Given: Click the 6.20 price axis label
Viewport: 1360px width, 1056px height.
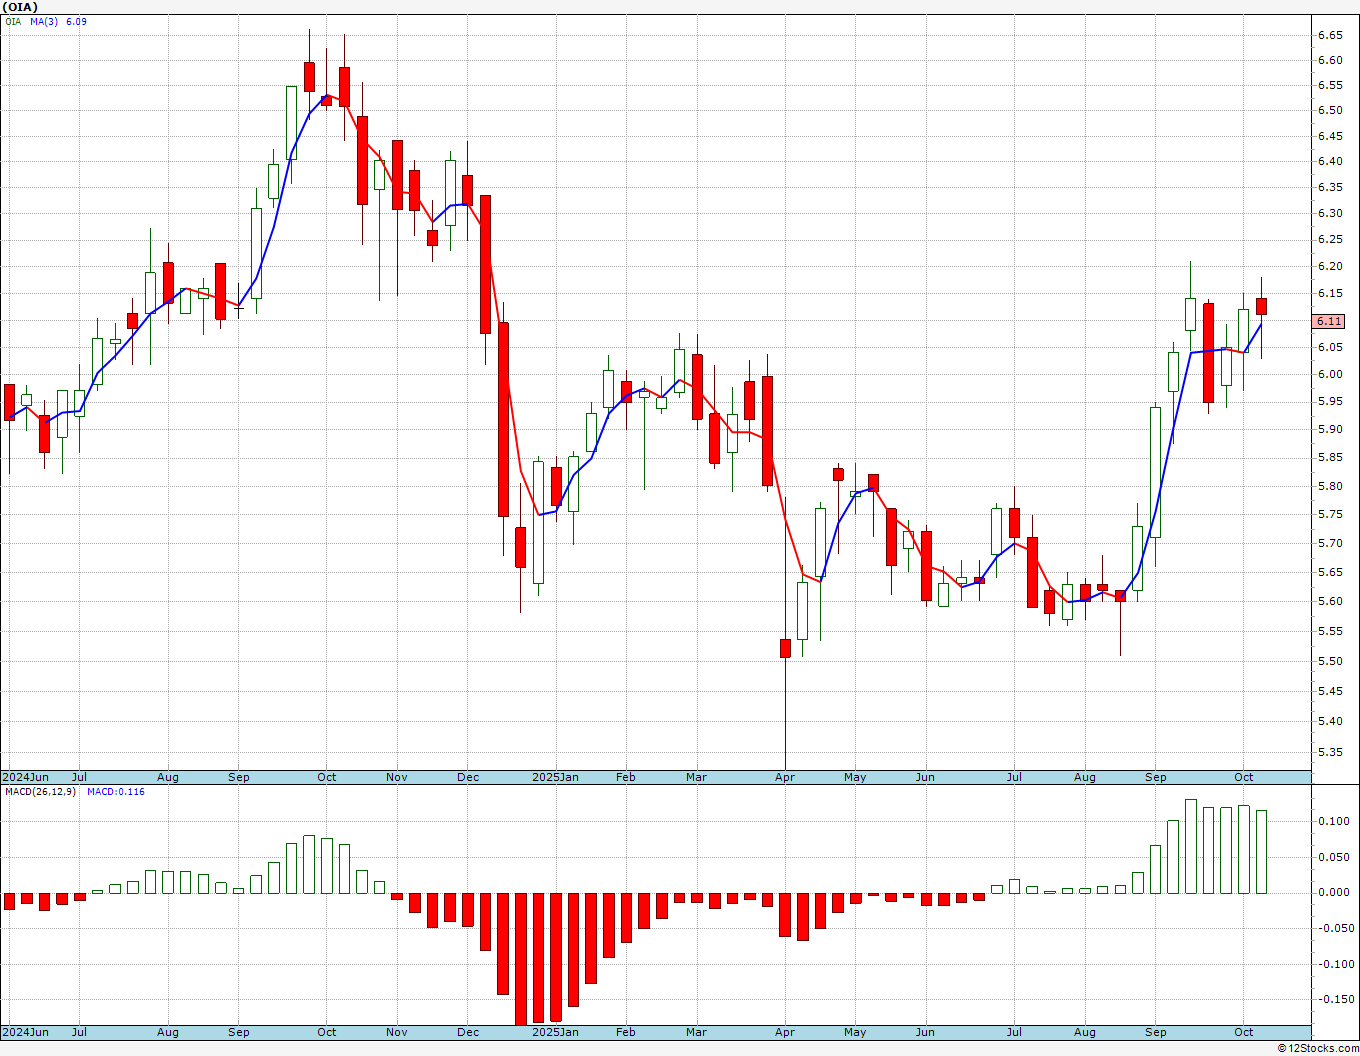Looking at the screenshot, I should (1329, 266).
